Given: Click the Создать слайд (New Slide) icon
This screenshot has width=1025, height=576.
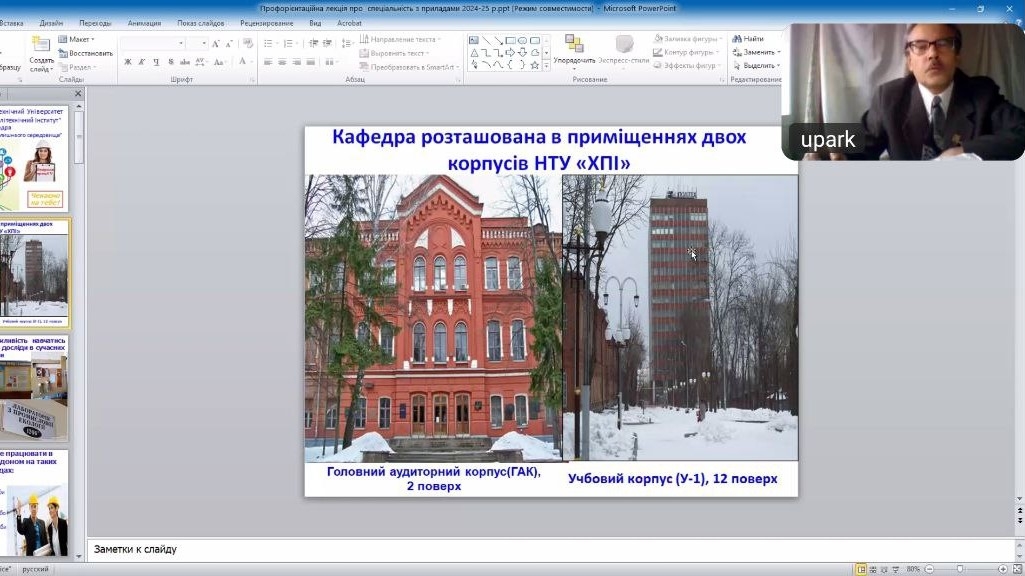Looking at the screenshot, I should (41, 46).
